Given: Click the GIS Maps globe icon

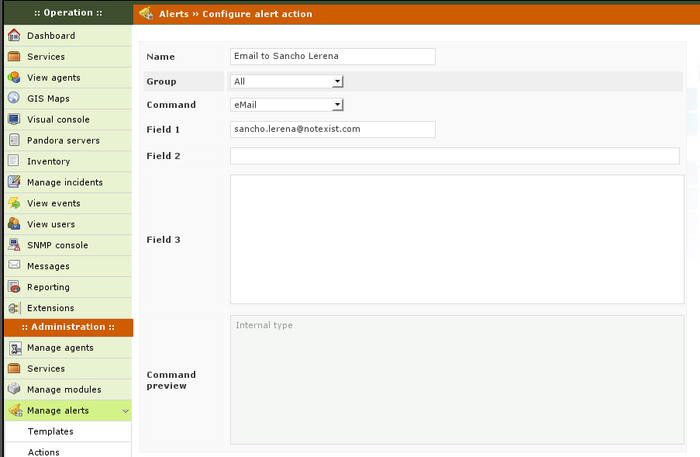Looking at the screenshot, I should click(14, 99).
